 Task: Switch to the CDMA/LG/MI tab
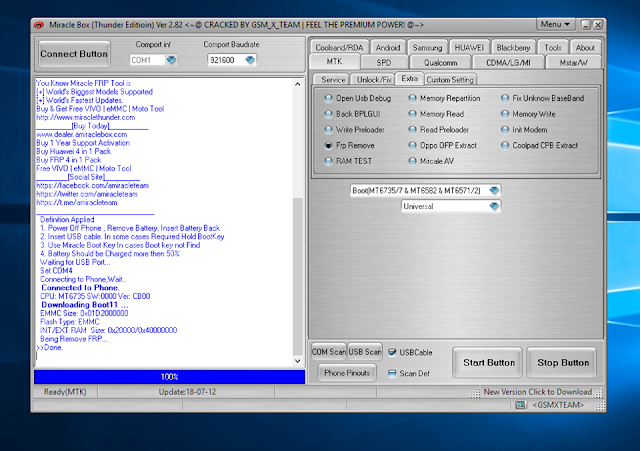[508, 62]
